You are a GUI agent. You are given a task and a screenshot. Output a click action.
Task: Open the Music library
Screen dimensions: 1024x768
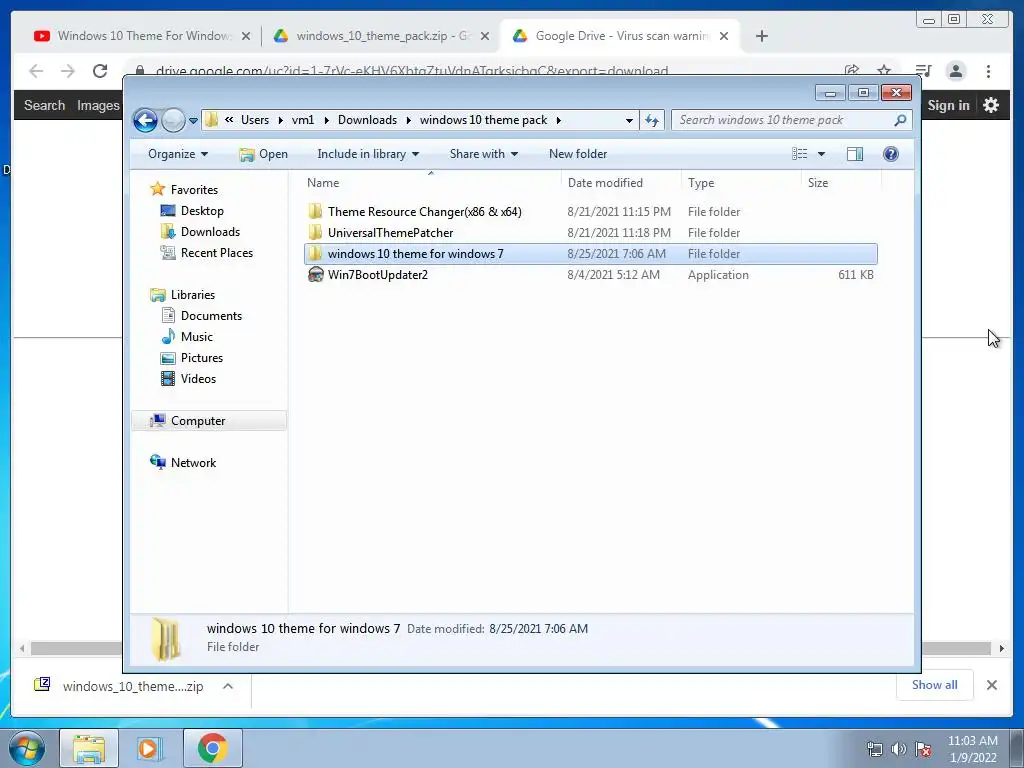[x=197, y=337]
